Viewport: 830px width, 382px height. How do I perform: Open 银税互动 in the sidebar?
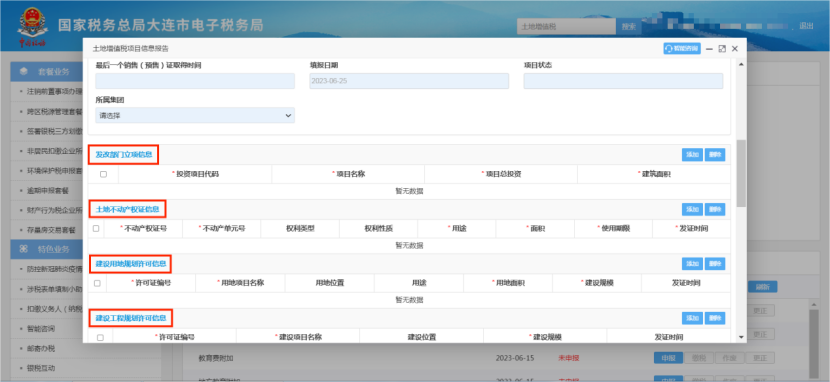[41, 368]
